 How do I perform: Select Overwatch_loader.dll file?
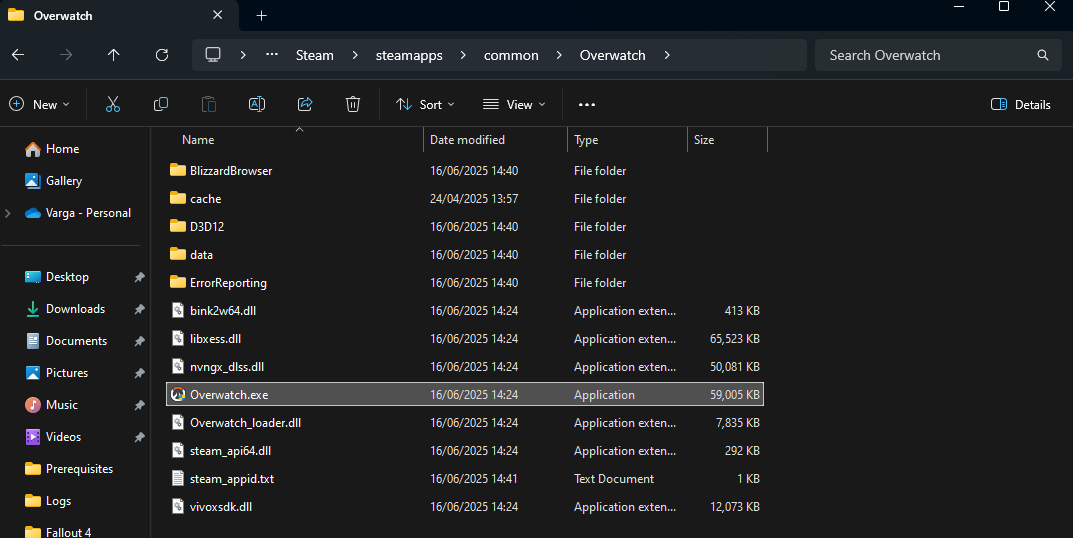(x=465, y=423)
